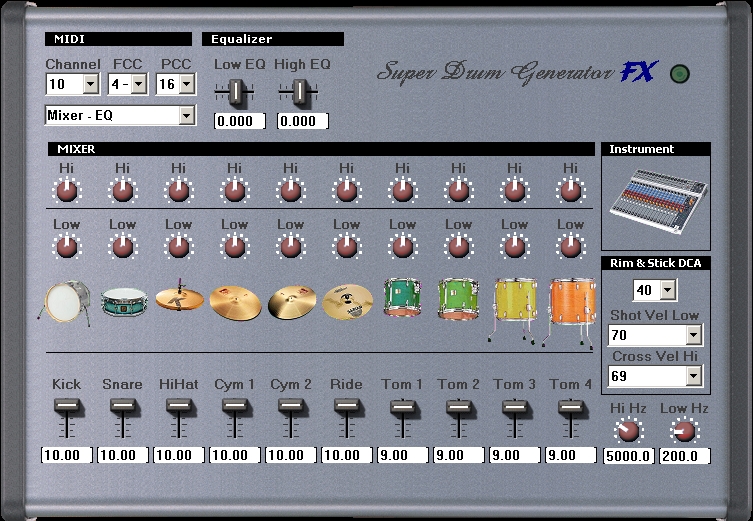Click the green Tom 1 drum icon
Screen dimensions: 753x521
(x=402, y=297)
